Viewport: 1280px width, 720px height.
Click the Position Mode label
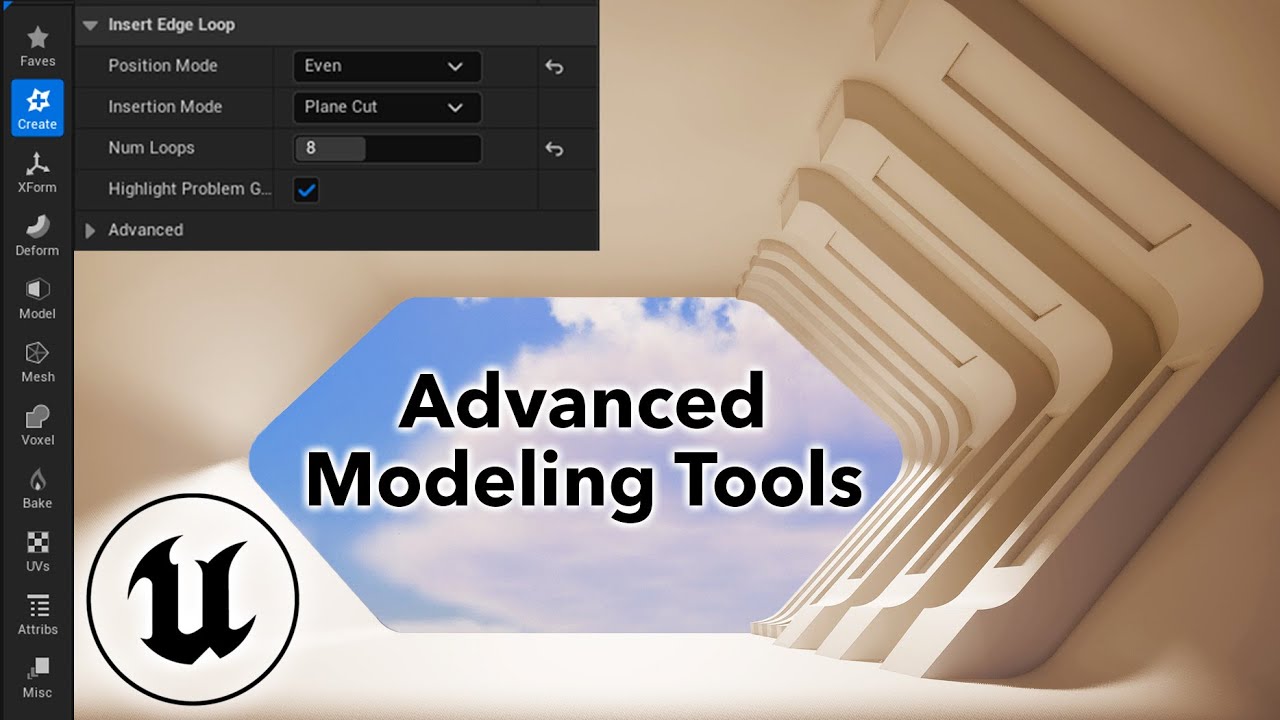click(163, 66)
